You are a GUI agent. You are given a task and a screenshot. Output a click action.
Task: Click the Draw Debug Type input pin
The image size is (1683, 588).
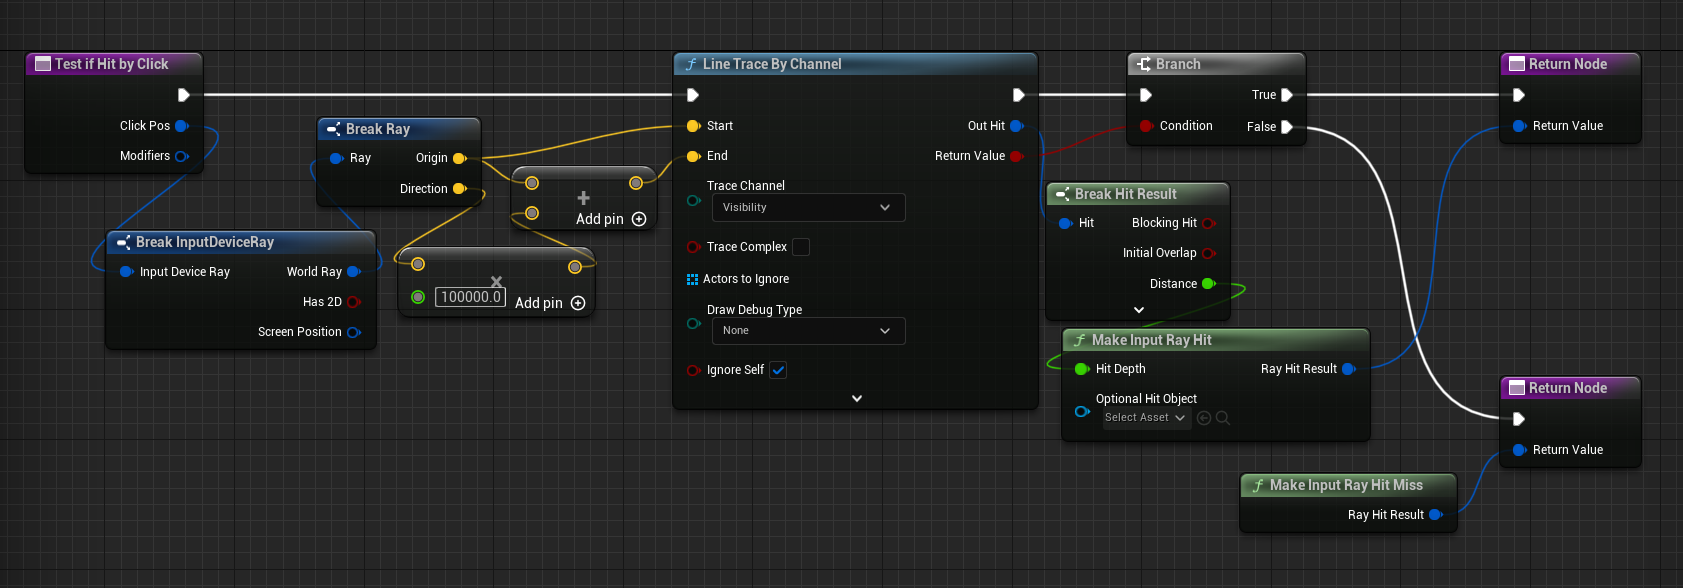click(693, 324)
